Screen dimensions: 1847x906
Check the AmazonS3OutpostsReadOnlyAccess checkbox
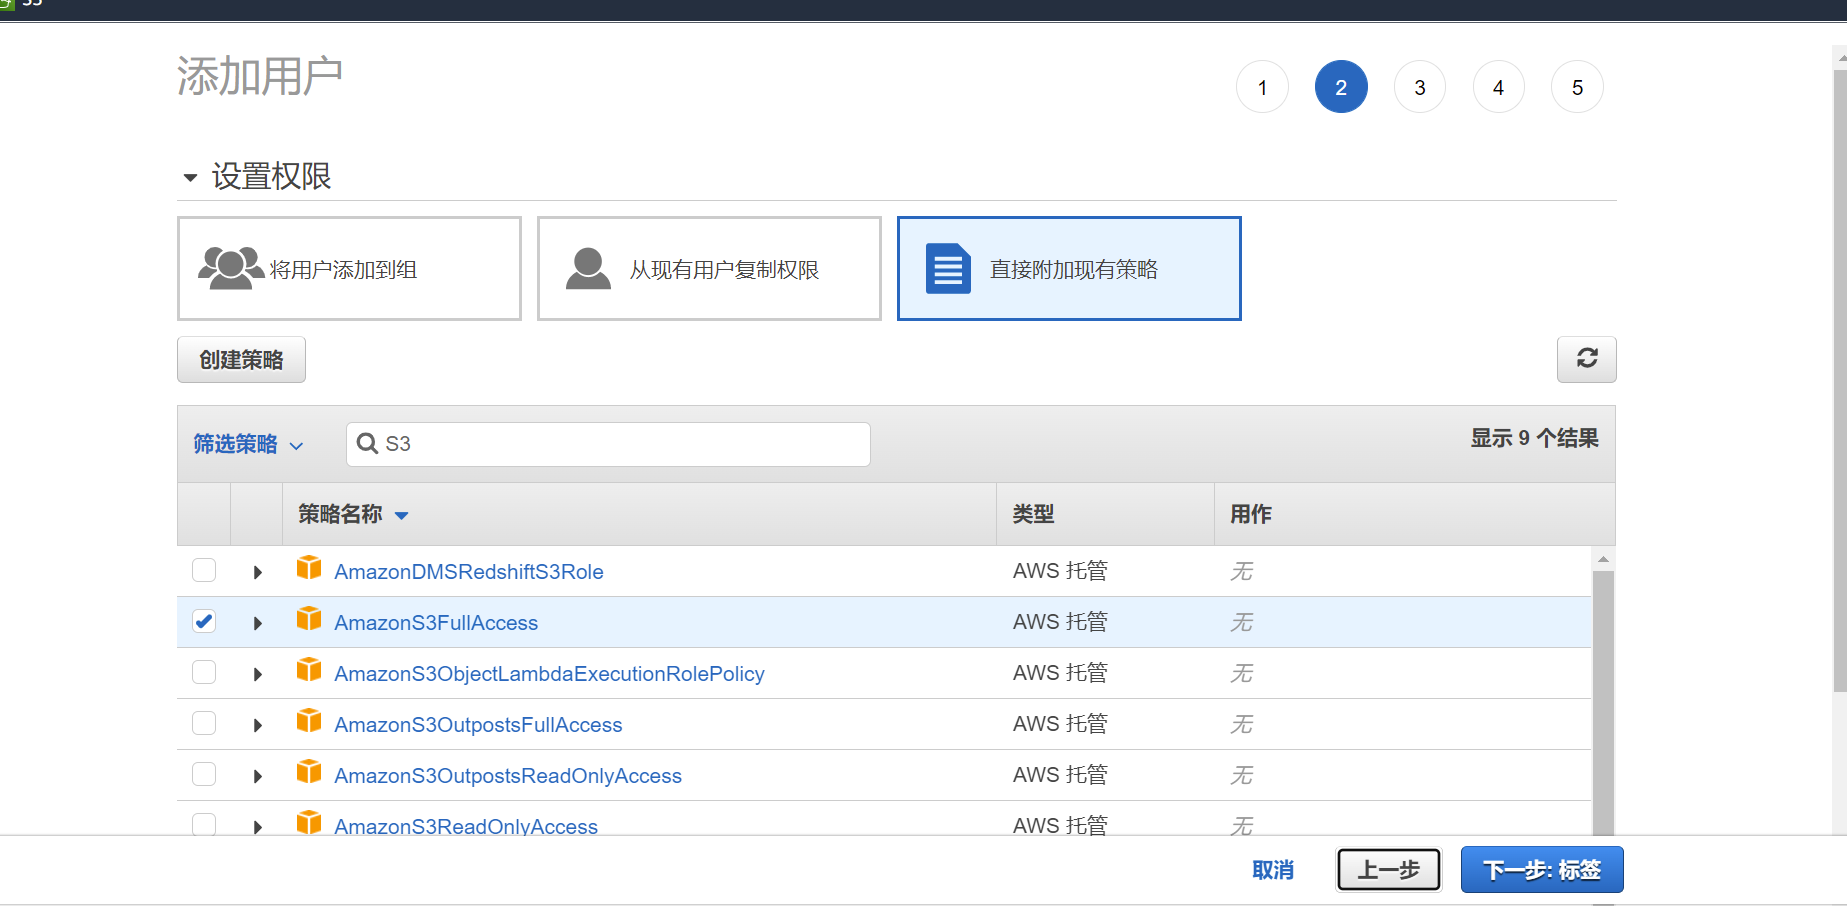(x=204, y=774)
